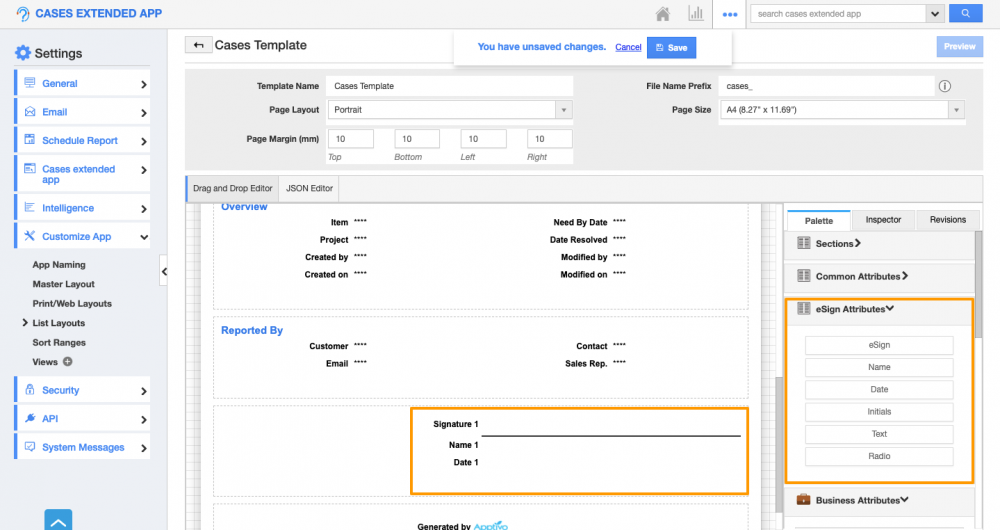Click the Save button
Image resolution: width=1000 pixels, height=530 pixels.
coord(671,48)
